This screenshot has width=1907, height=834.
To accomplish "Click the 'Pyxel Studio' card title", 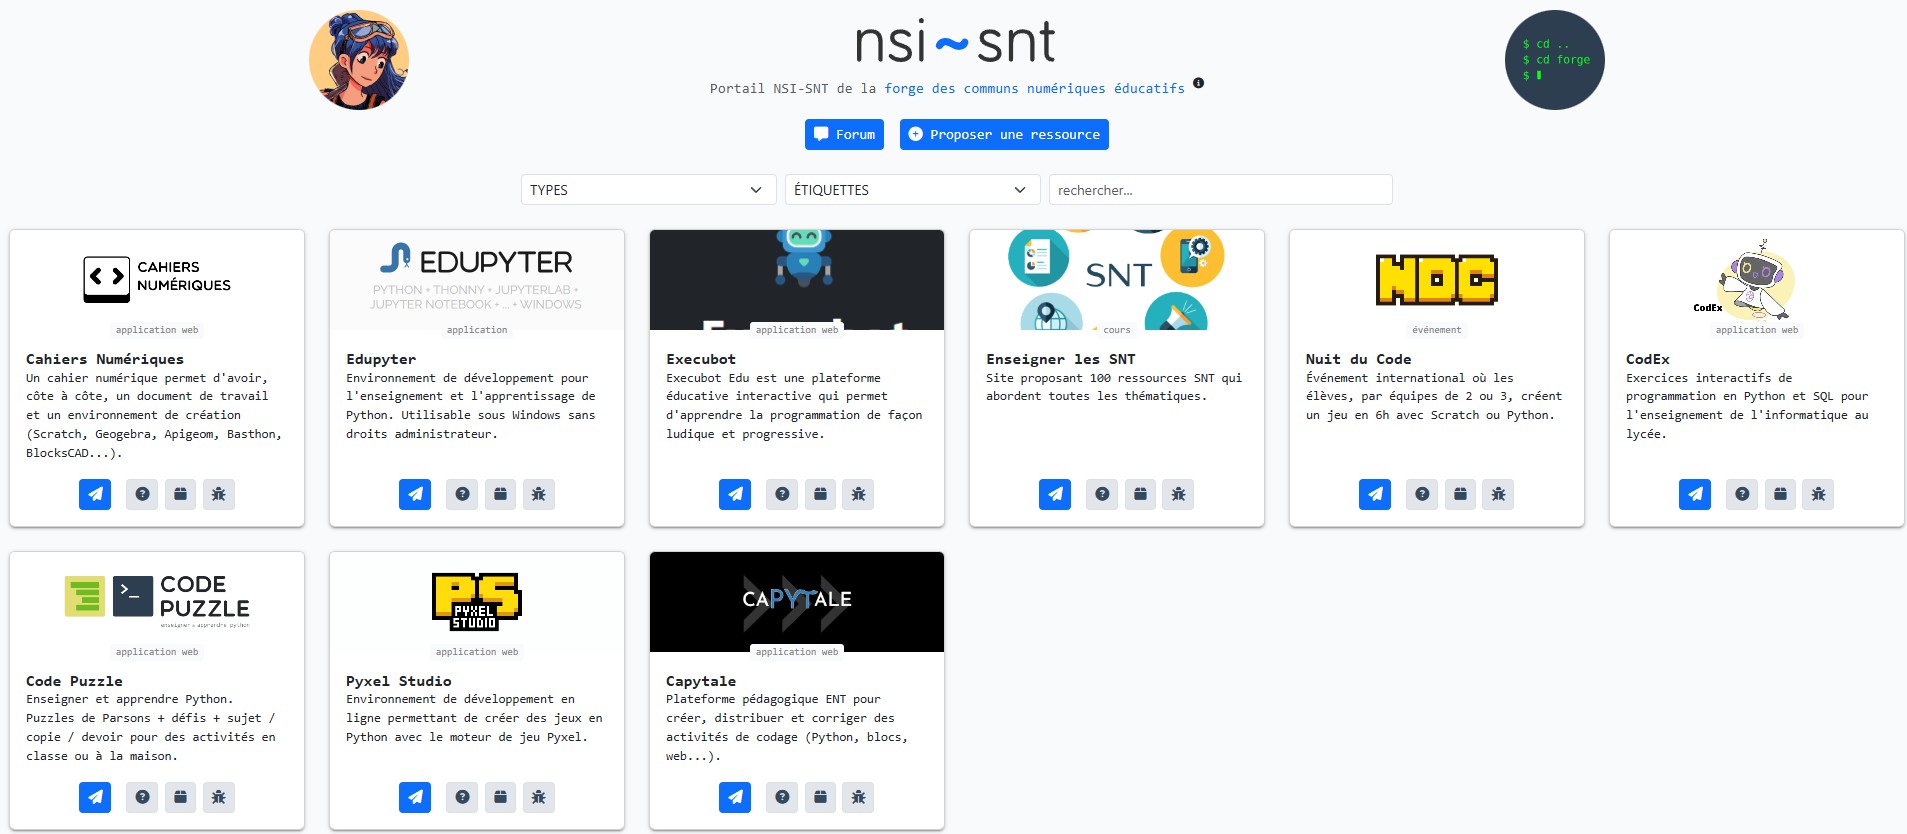I will (x=399, y=681).
